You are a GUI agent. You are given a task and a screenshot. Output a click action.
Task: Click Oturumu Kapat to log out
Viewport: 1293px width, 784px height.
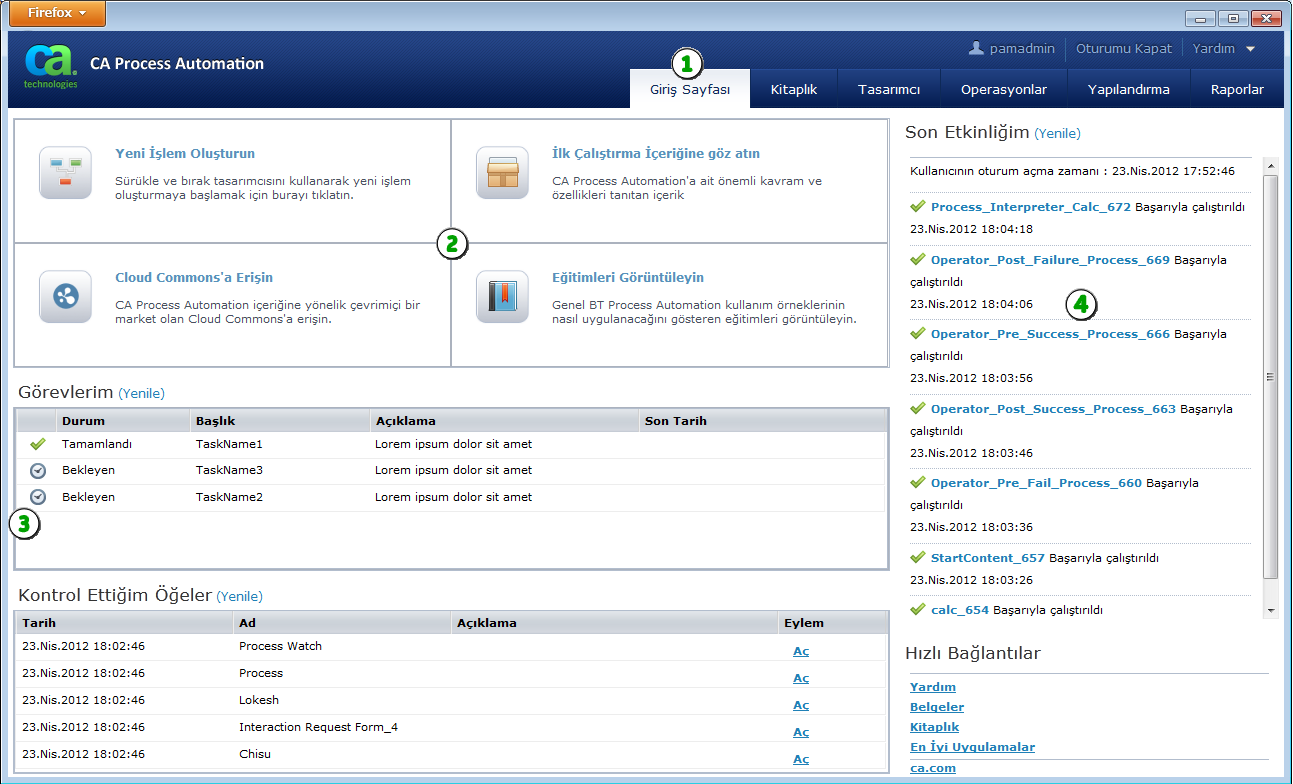pyautogui.click(x=1123, y=49)
